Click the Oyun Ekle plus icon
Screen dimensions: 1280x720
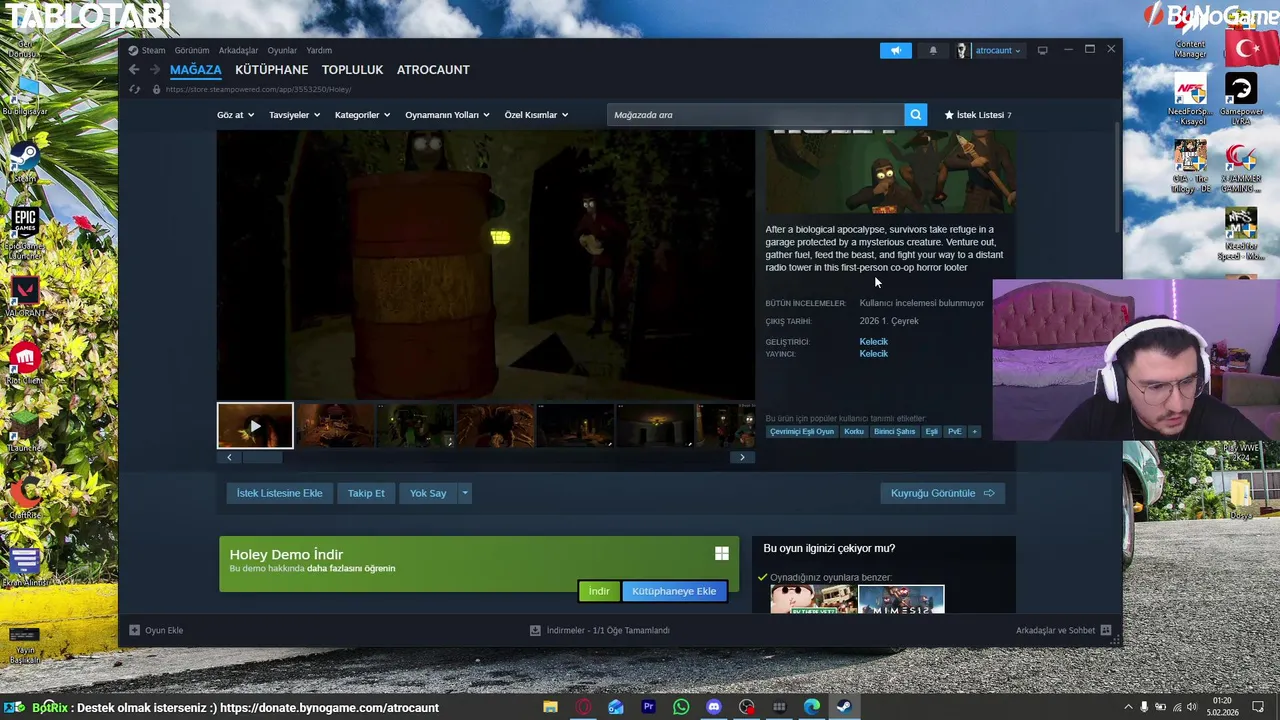pyautogui.click(x=135, y=630)
